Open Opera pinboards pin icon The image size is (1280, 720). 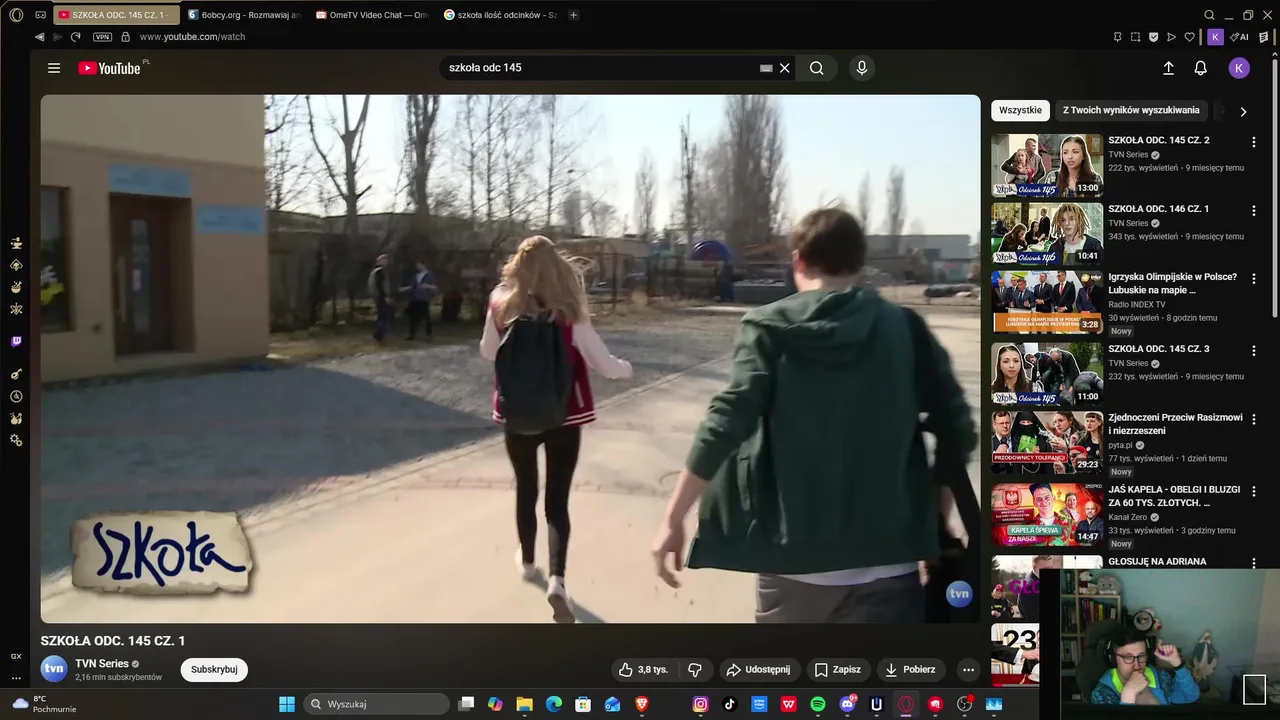pyautogui.click(x=1117, y=37)
